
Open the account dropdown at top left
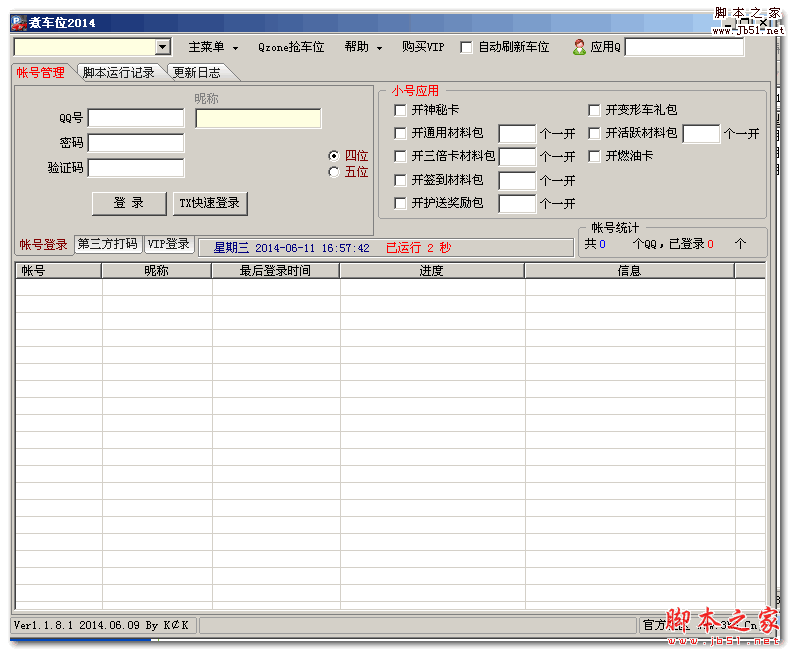pyautogui.click(x=162, y=47)
